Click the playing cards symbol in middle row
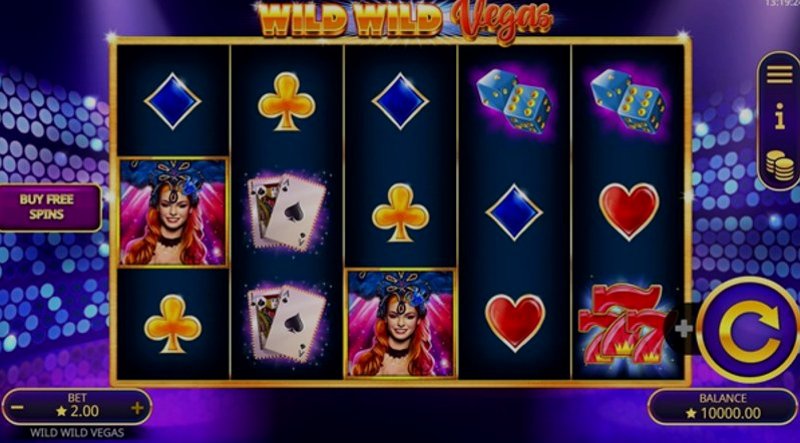Screen dimensions: 800x443 coord(287,212)
